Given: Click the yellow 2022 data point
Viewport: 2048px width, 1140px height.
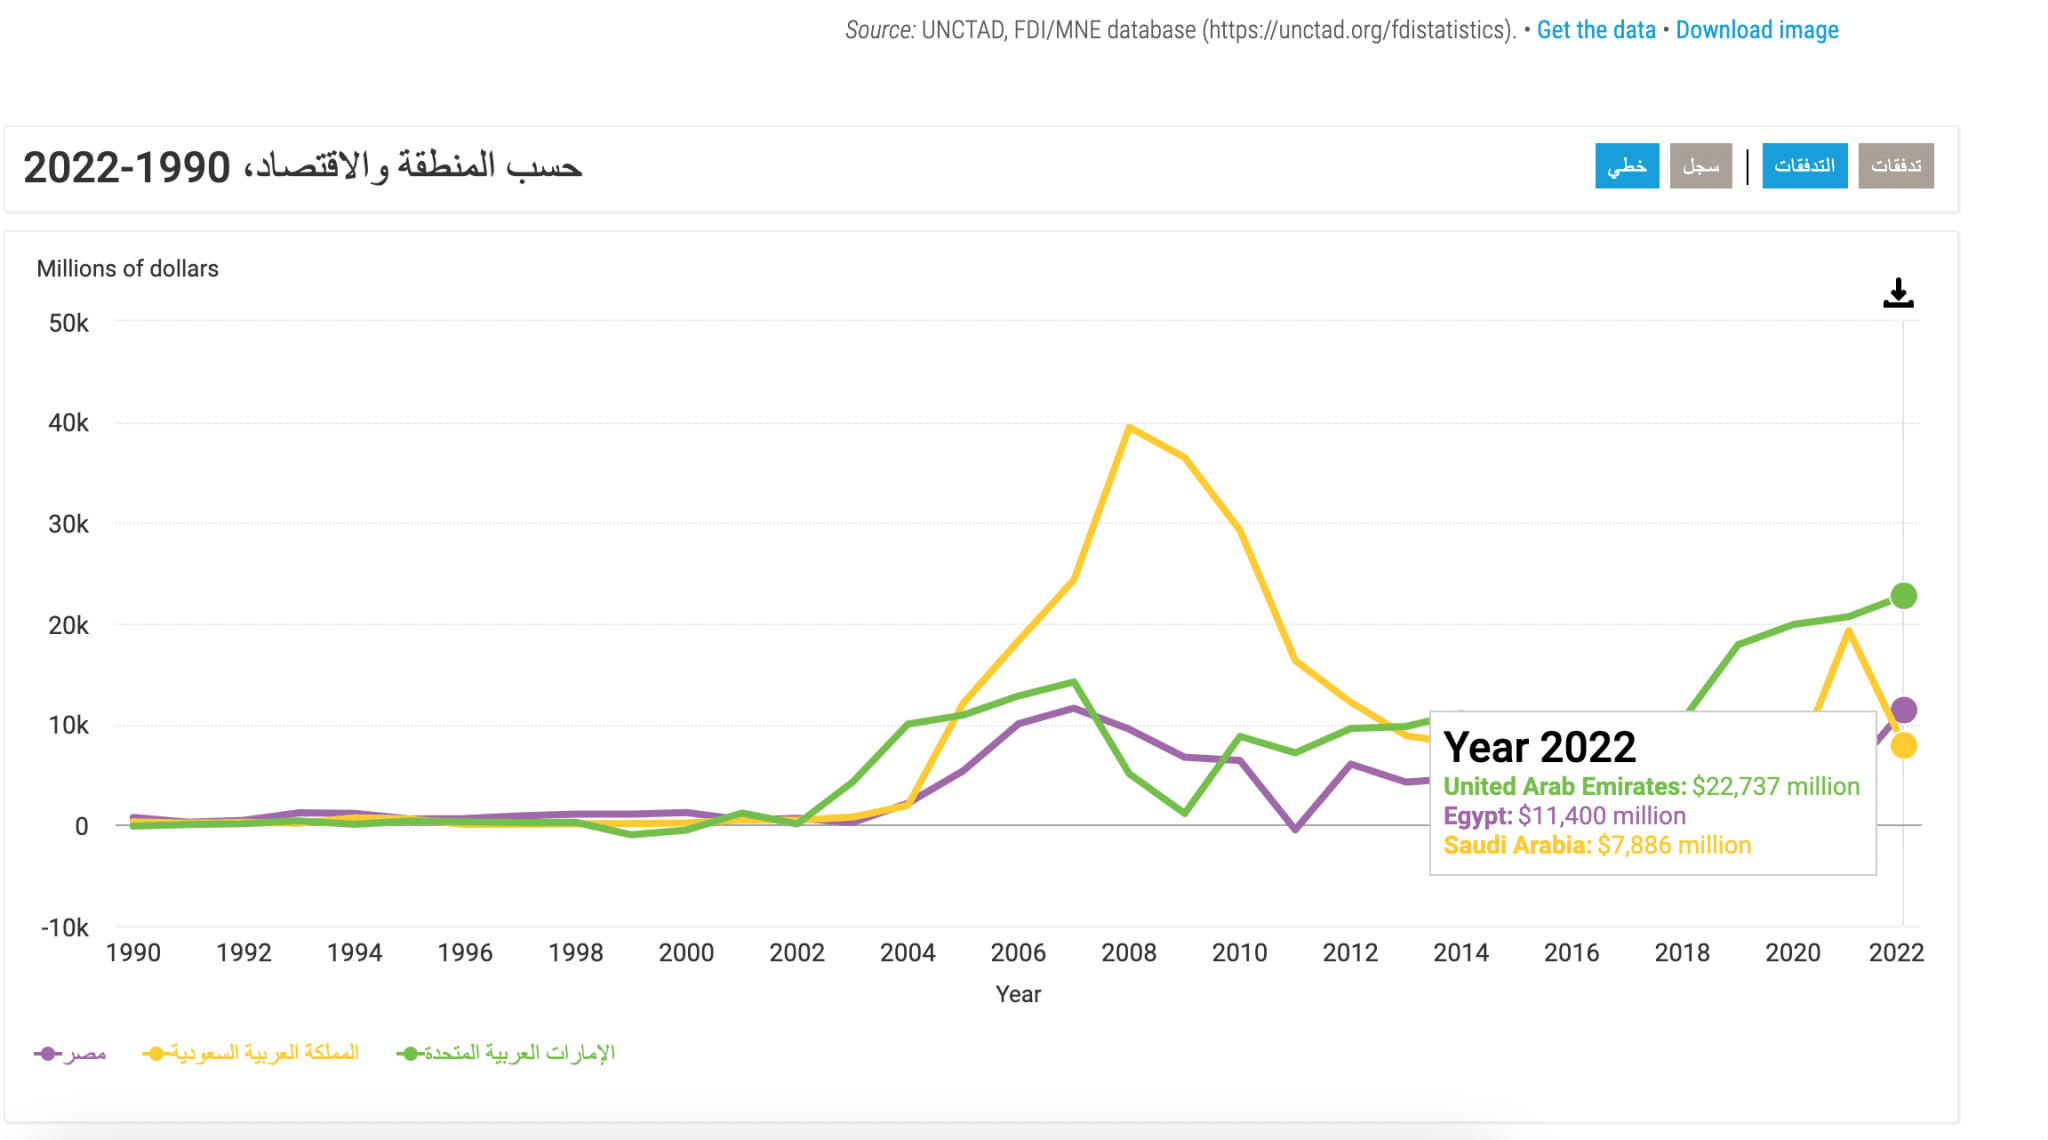Looking at the screenshot, I should click(1903, 745).
